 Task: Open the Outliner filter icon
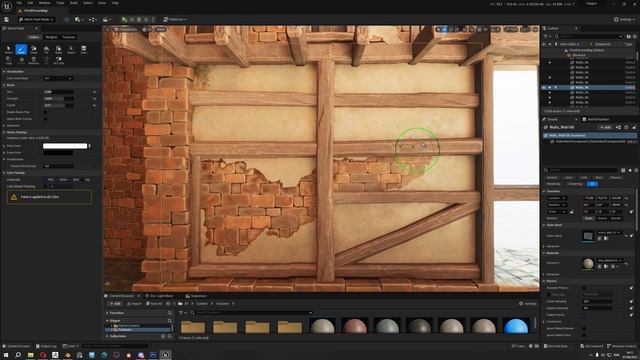[546, 36]
